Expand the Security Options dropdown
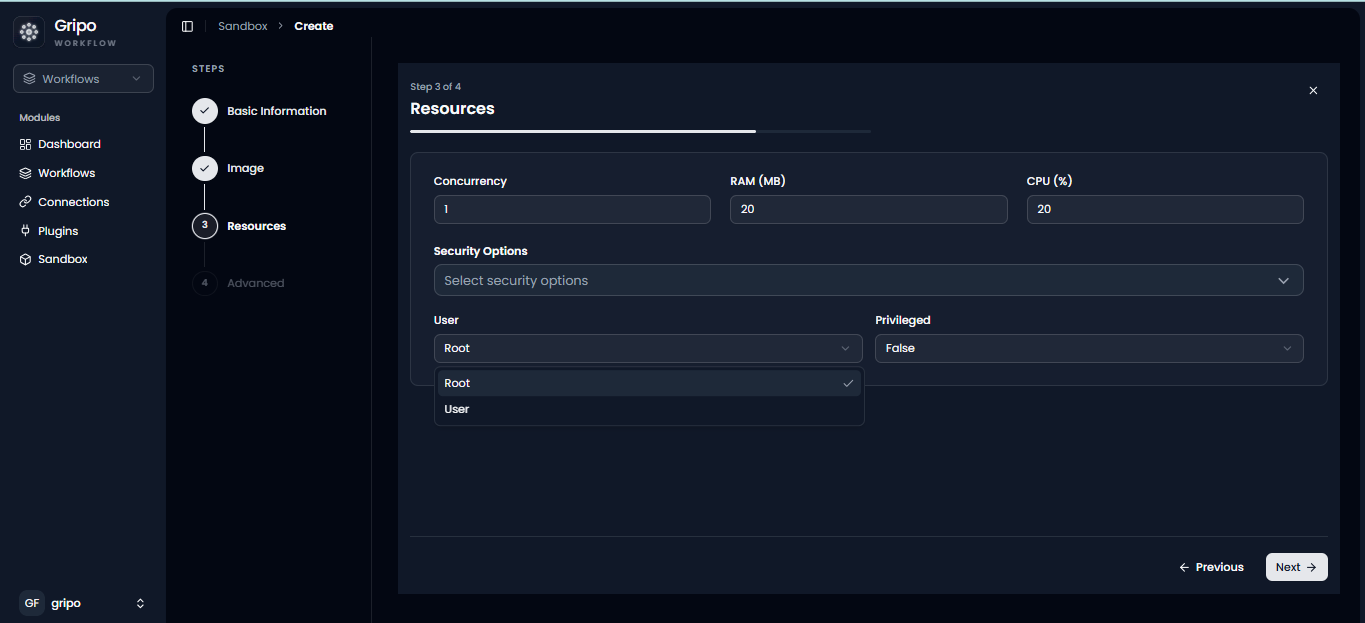Viewport: 1365px width, 623px height. click(868, 280)
